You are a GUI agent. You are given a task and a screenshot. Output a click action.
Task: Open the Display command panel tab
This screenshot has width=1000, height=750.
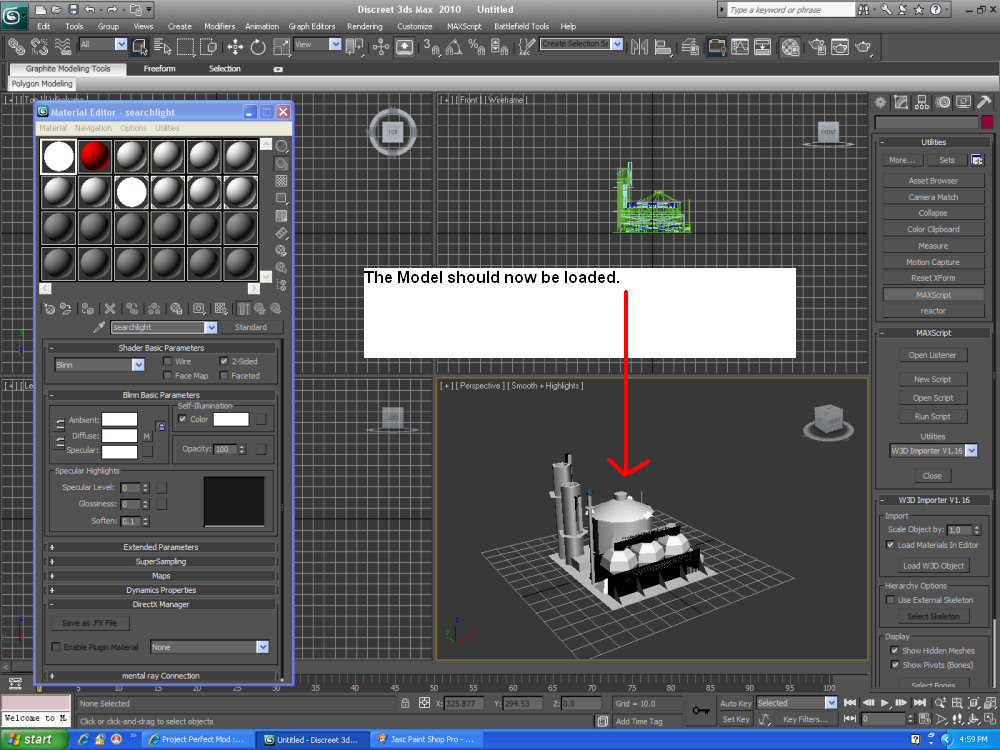pos(964,102)
